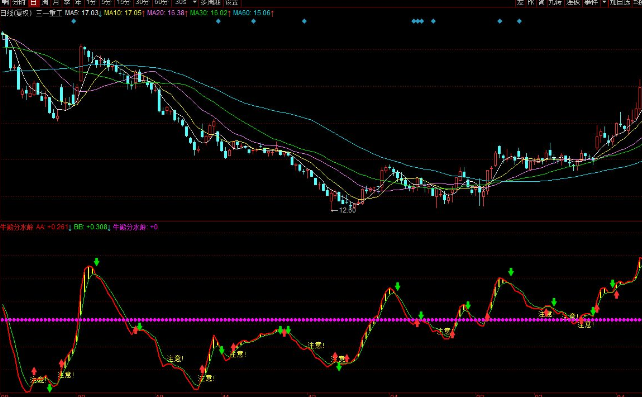This screenshot has height=398, width=642.
Task: Open the 30S period dropdown arrow
Action: pyautogui.click(x=194, y=3)
